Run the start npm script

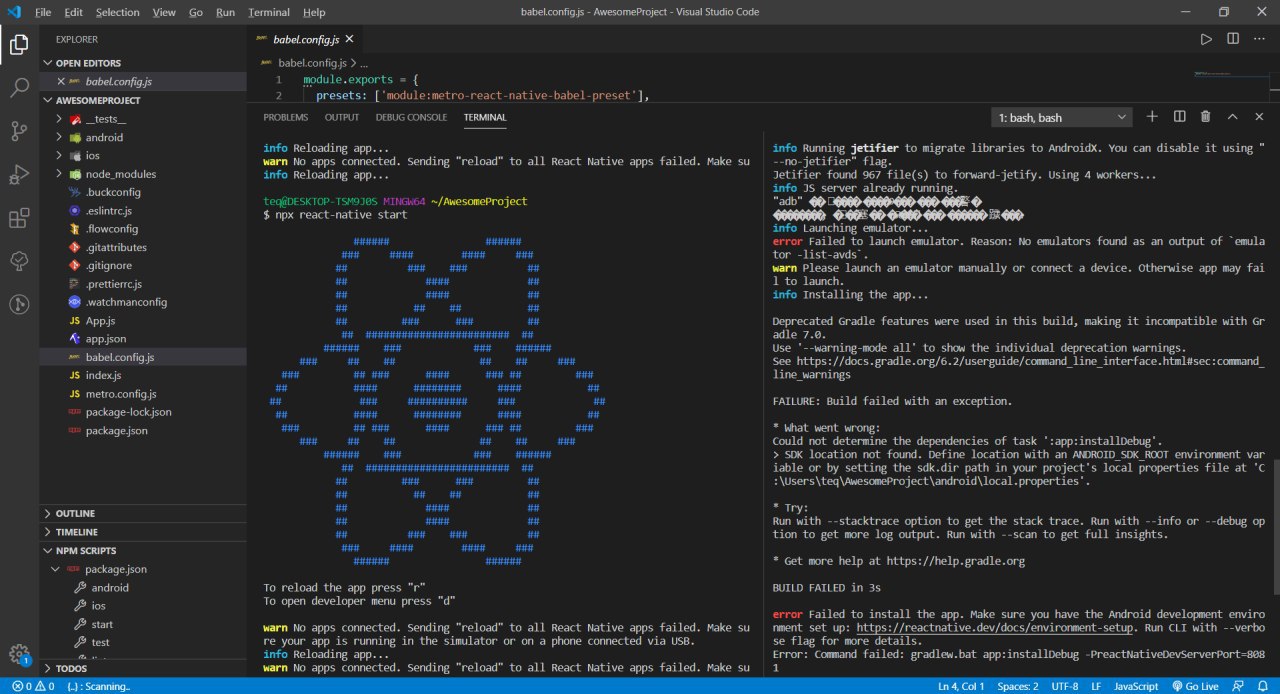(102, 624)
